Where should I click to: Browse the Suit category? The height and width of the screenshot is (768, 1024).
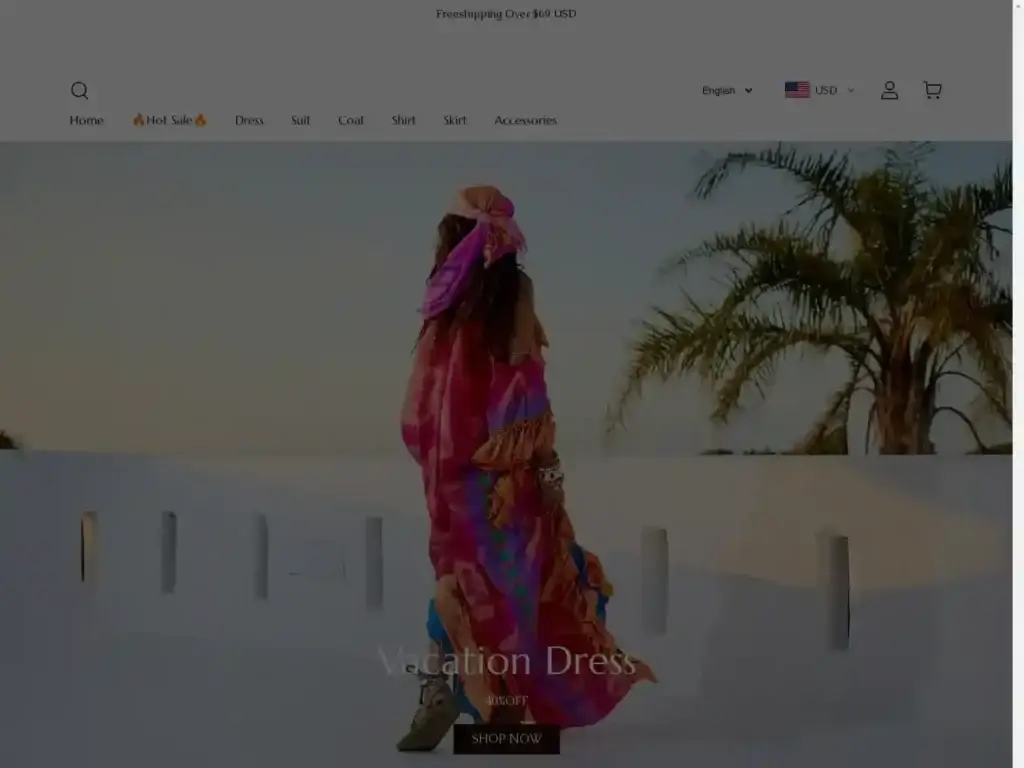click(301, 120)
